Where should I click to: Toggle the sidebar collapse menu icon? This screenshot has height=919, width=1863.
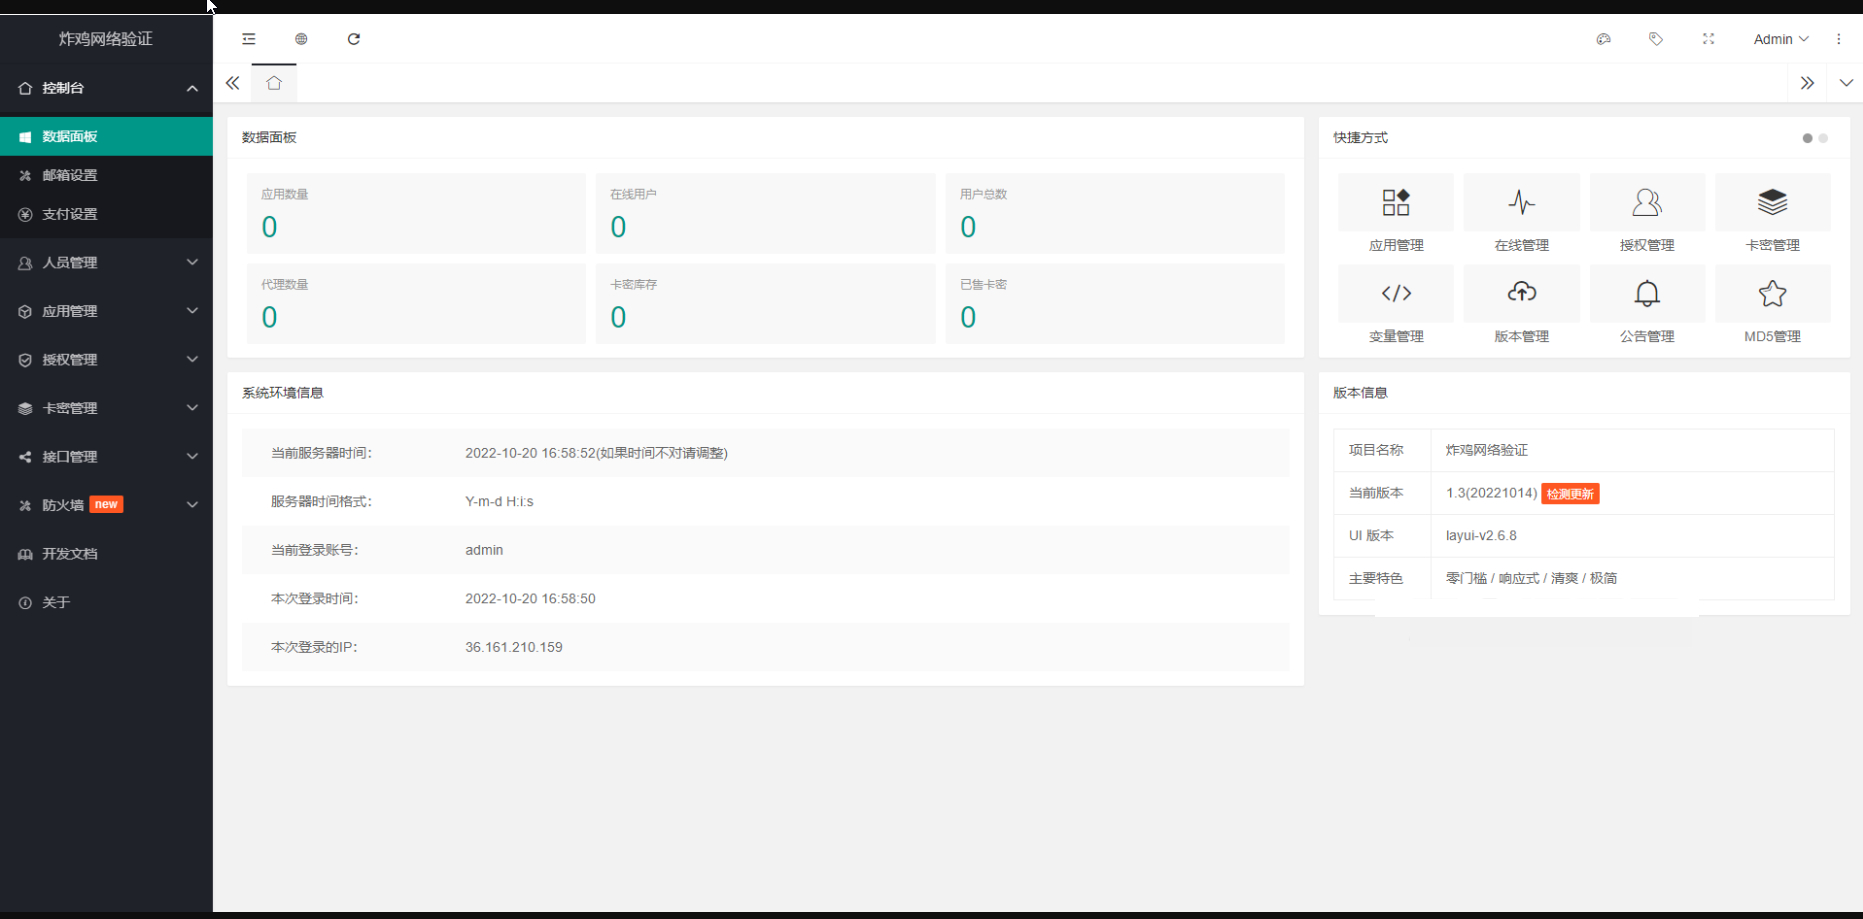coord(249,39)
